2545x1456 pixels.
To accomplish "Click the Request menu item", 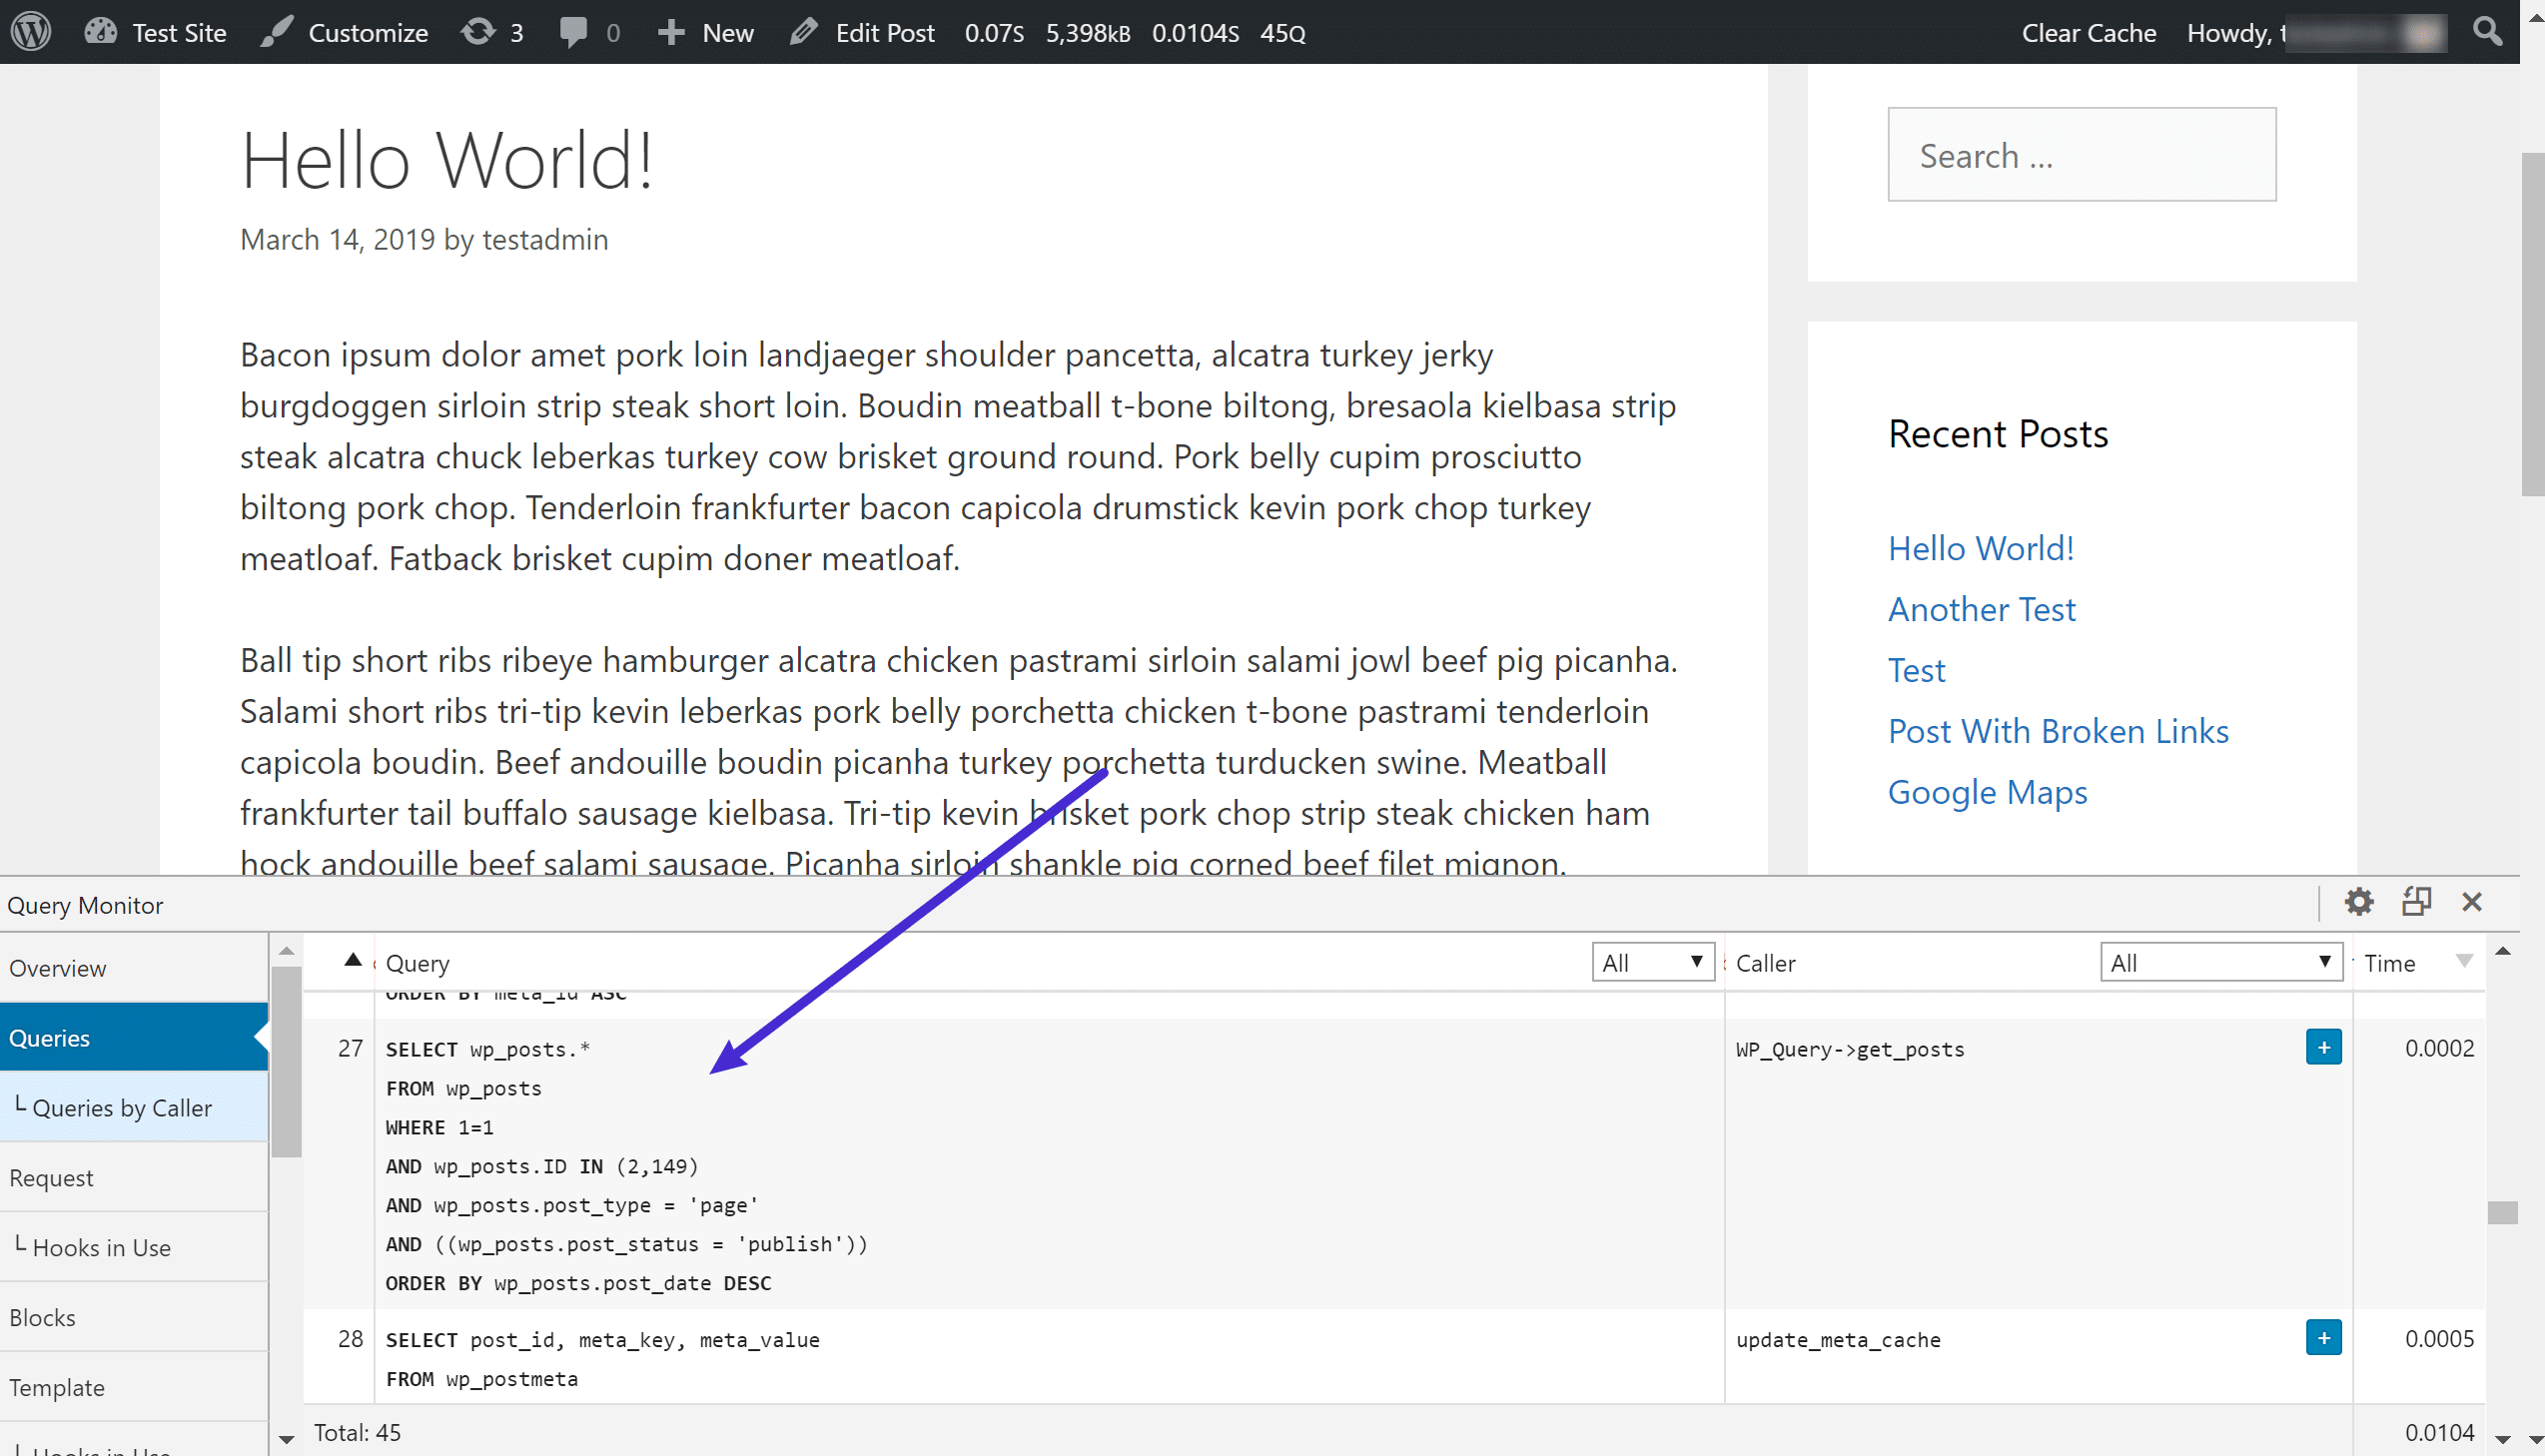I will [x=52, y=1176].
